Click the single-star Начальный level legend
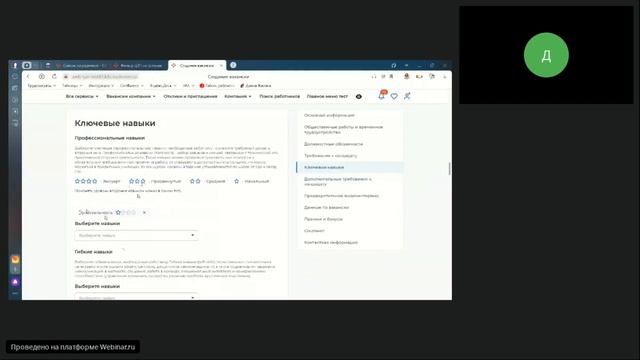This screenshot has height=360, width=640. pyautogui.click(x=251, y=181)
